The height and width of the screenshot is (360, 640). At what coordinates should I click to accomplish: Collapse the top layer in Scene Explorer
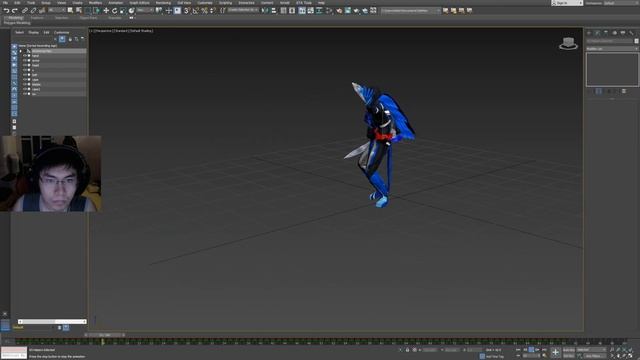click(20, 51)
